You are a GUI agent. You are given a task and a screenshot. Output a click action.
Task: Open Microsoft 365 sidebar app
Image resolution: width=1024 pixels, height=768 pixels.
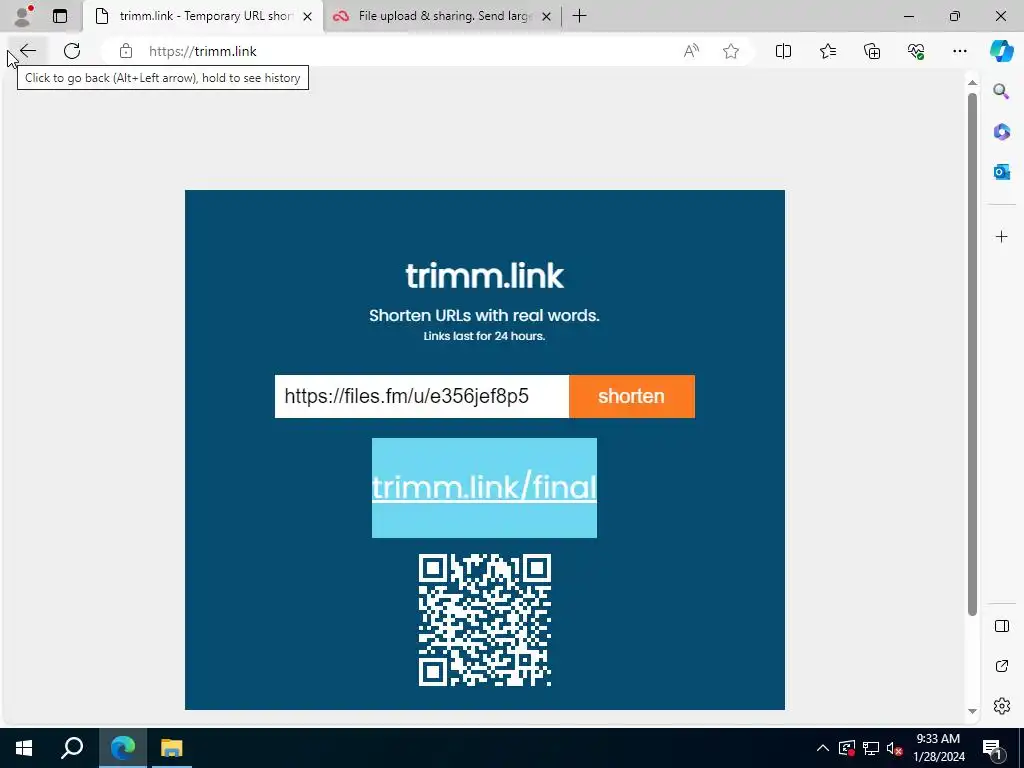pos(1001,131)
